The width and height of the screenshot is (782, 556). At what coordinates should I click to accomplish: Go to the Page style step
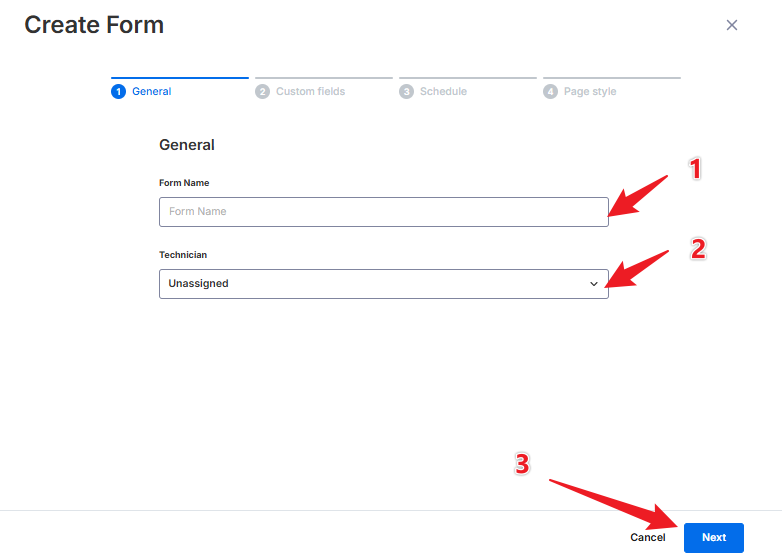590,92
